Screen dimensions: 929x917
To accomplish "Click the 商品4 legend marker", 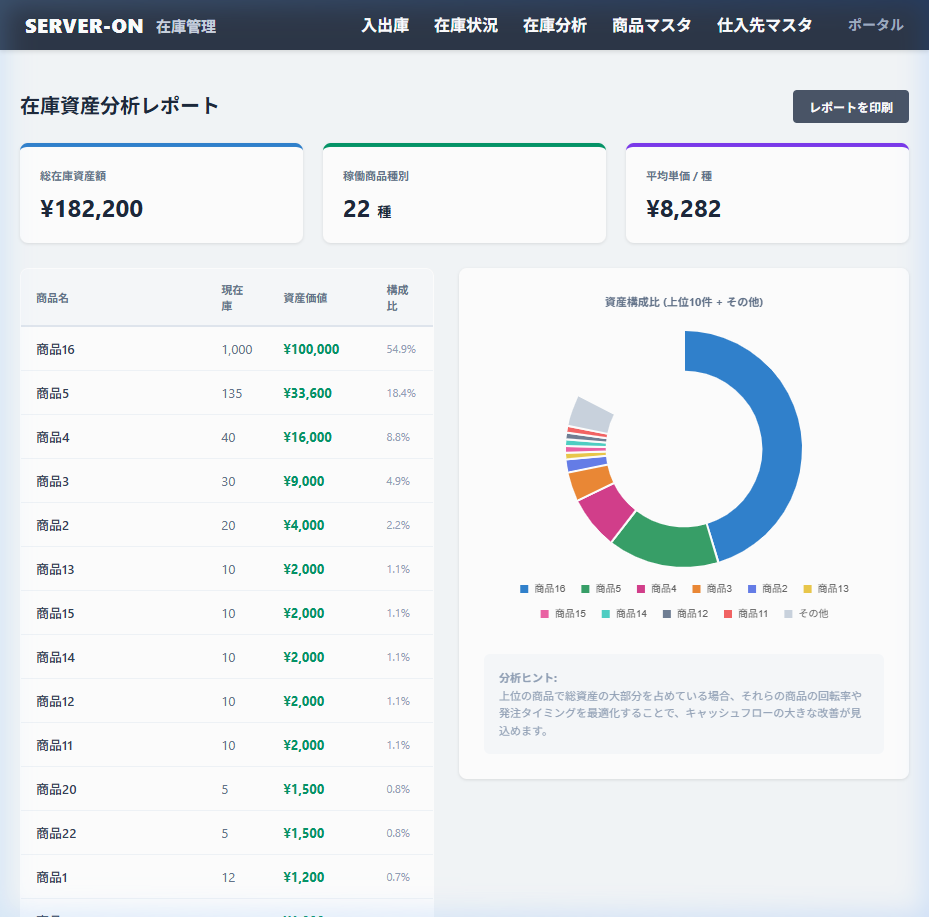I will tap(641, 588).
